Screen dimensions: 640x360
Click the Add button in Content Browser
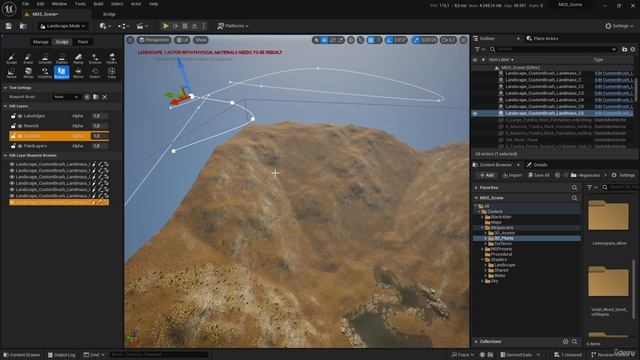(x=487, y=175)
